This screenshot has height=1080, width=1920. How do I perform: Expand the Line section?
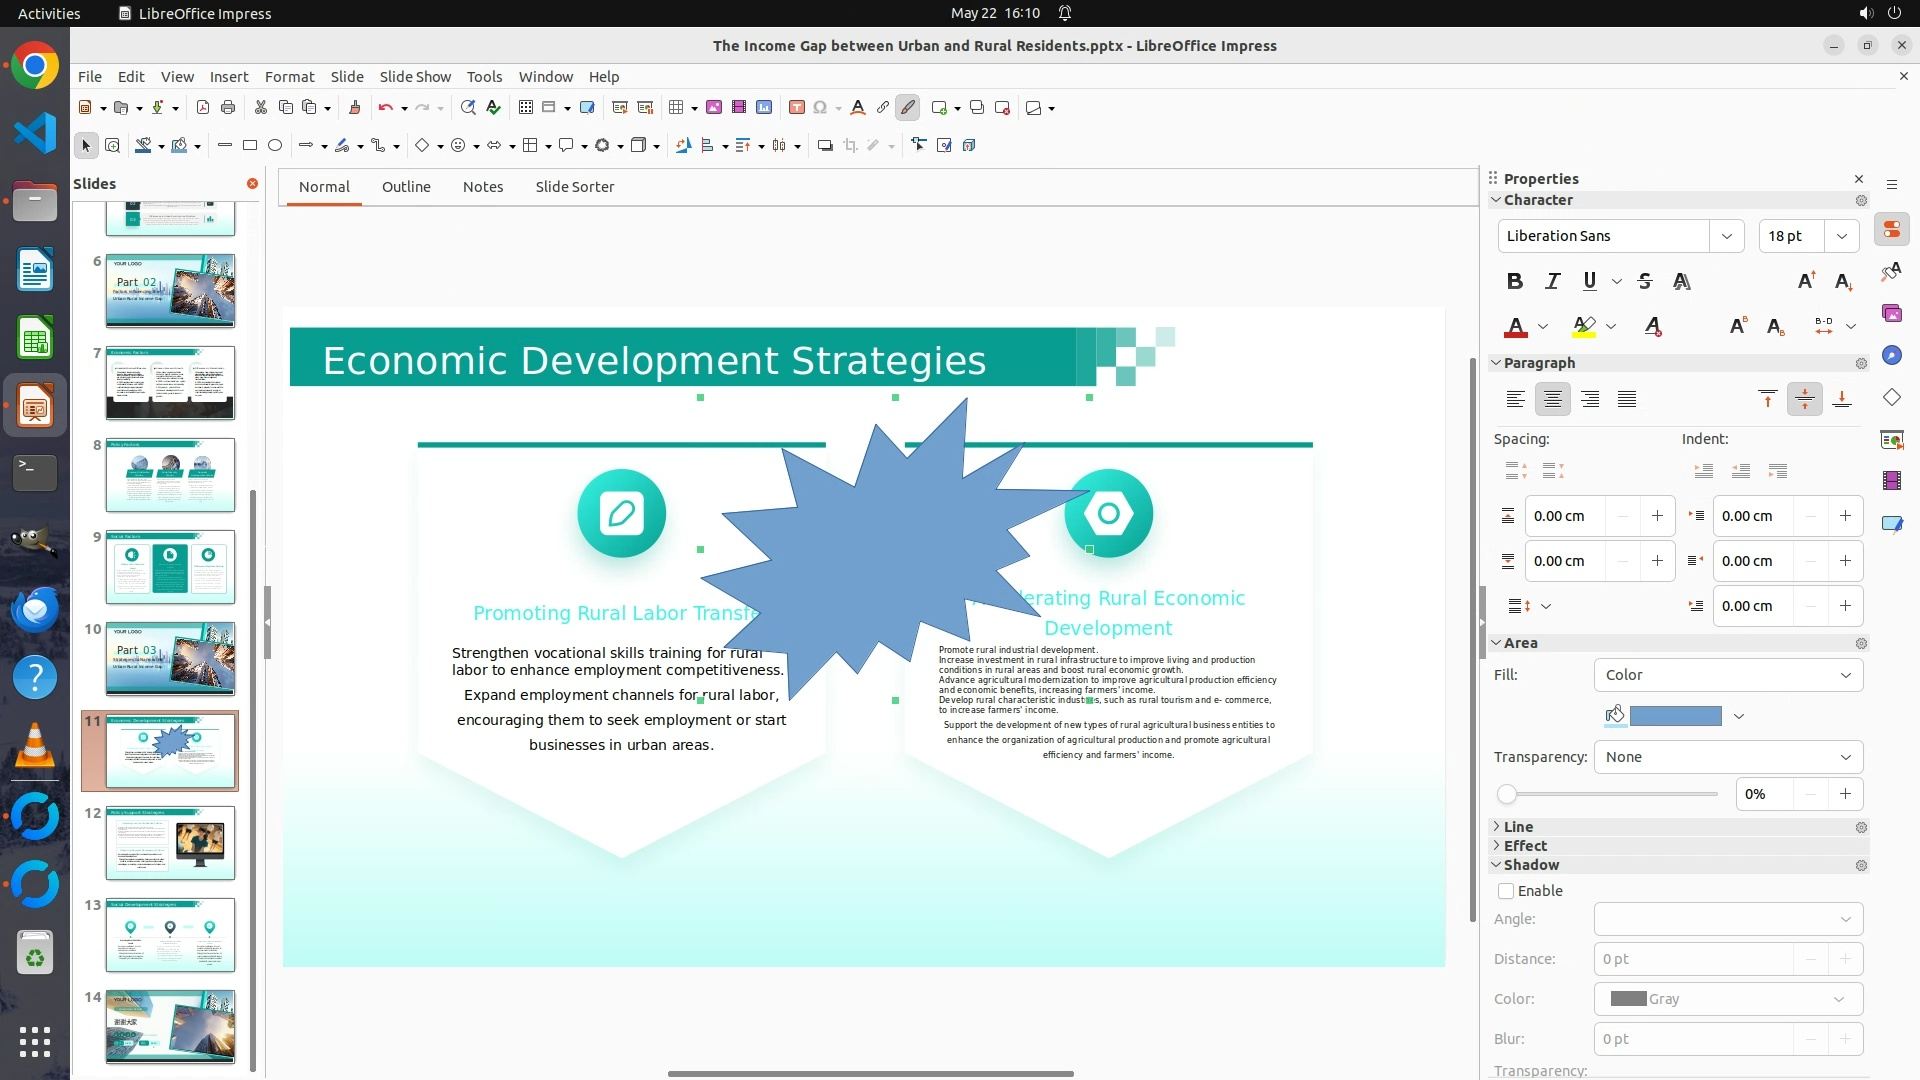coord(1517,827)
